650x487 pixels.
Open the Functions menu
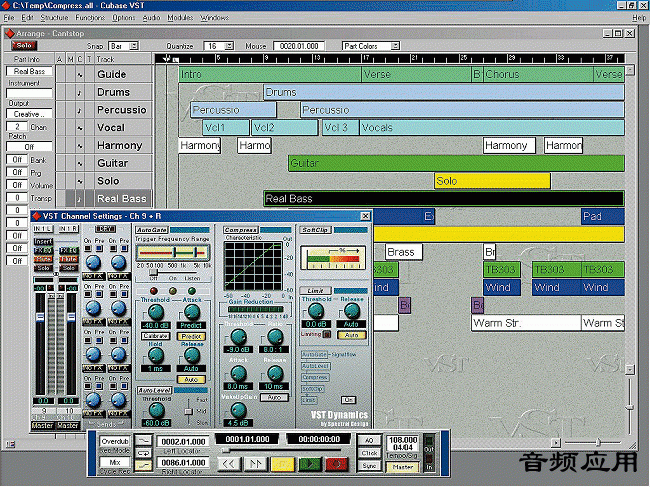coord(90,18)
